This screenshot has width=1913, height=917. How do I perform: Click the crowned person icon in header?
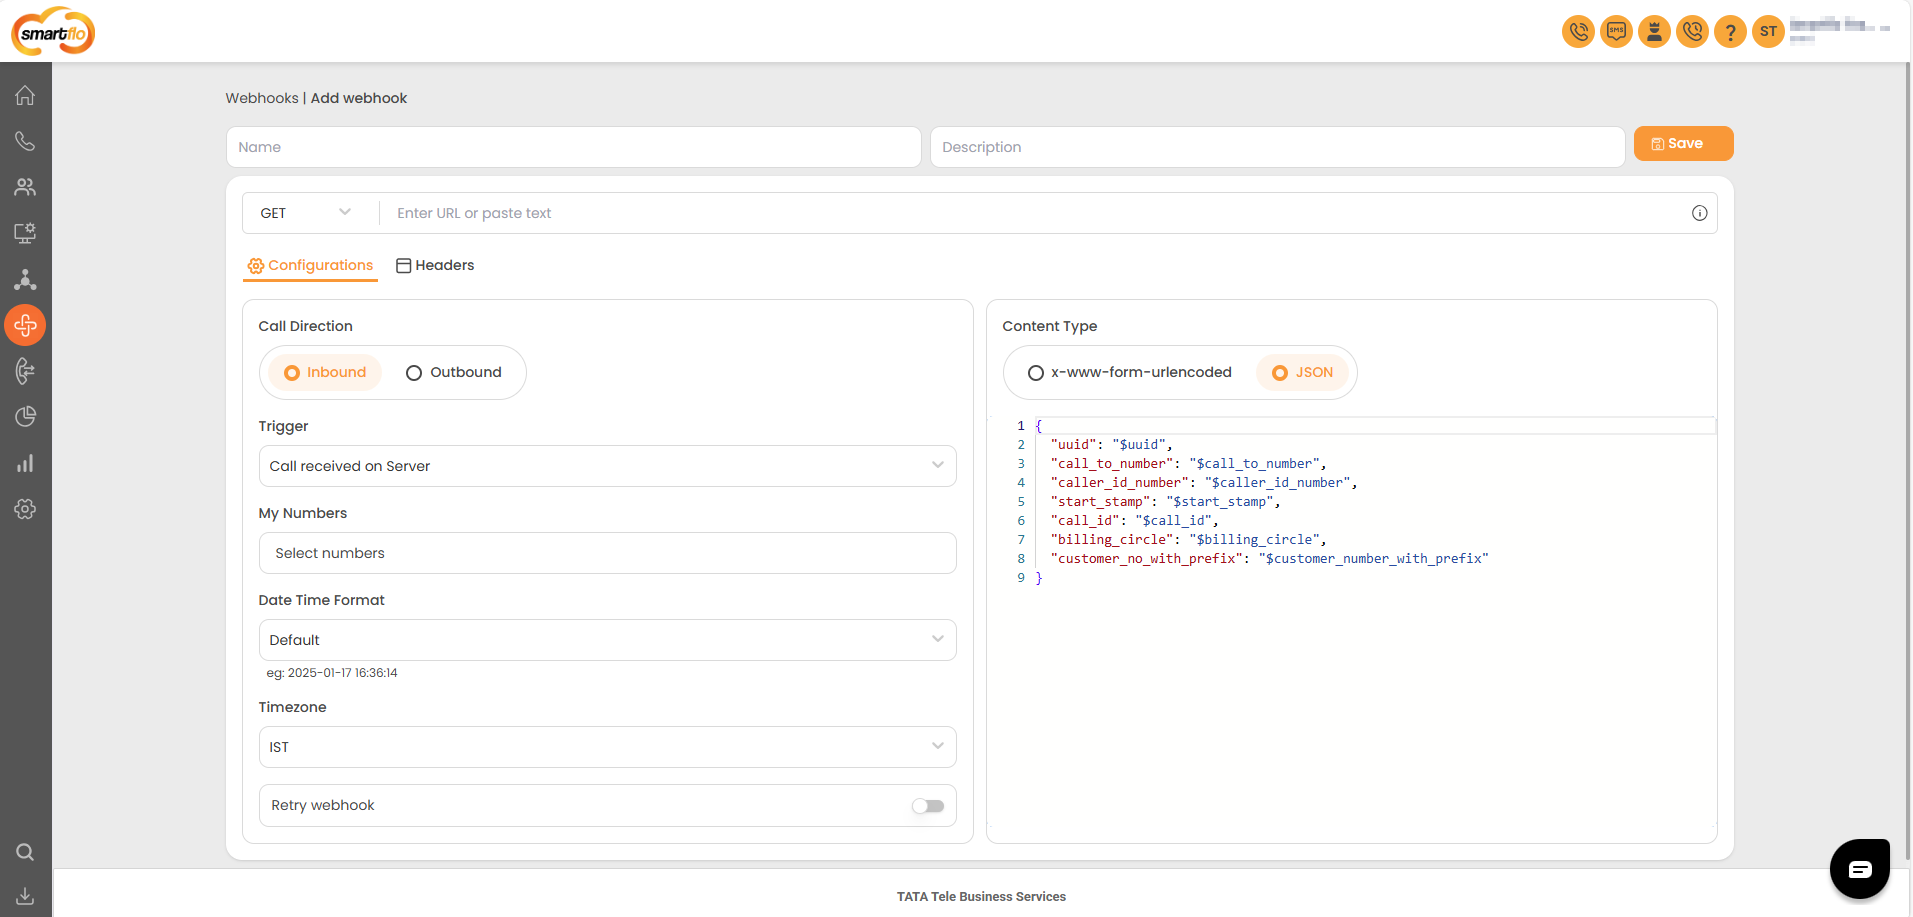coord(1654,31)
